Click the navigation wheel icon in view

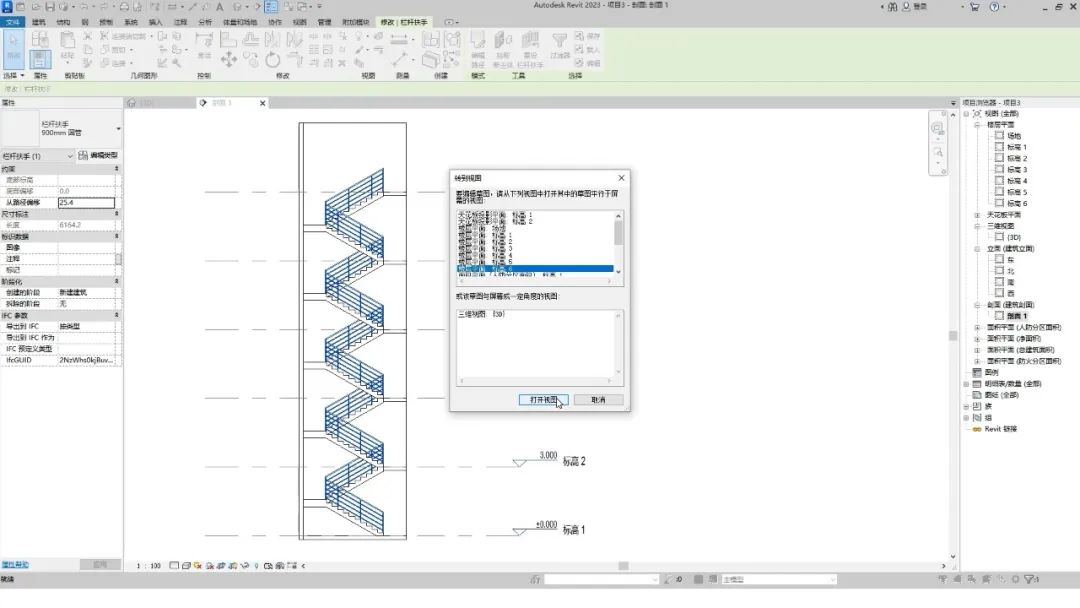pos(938,129)
